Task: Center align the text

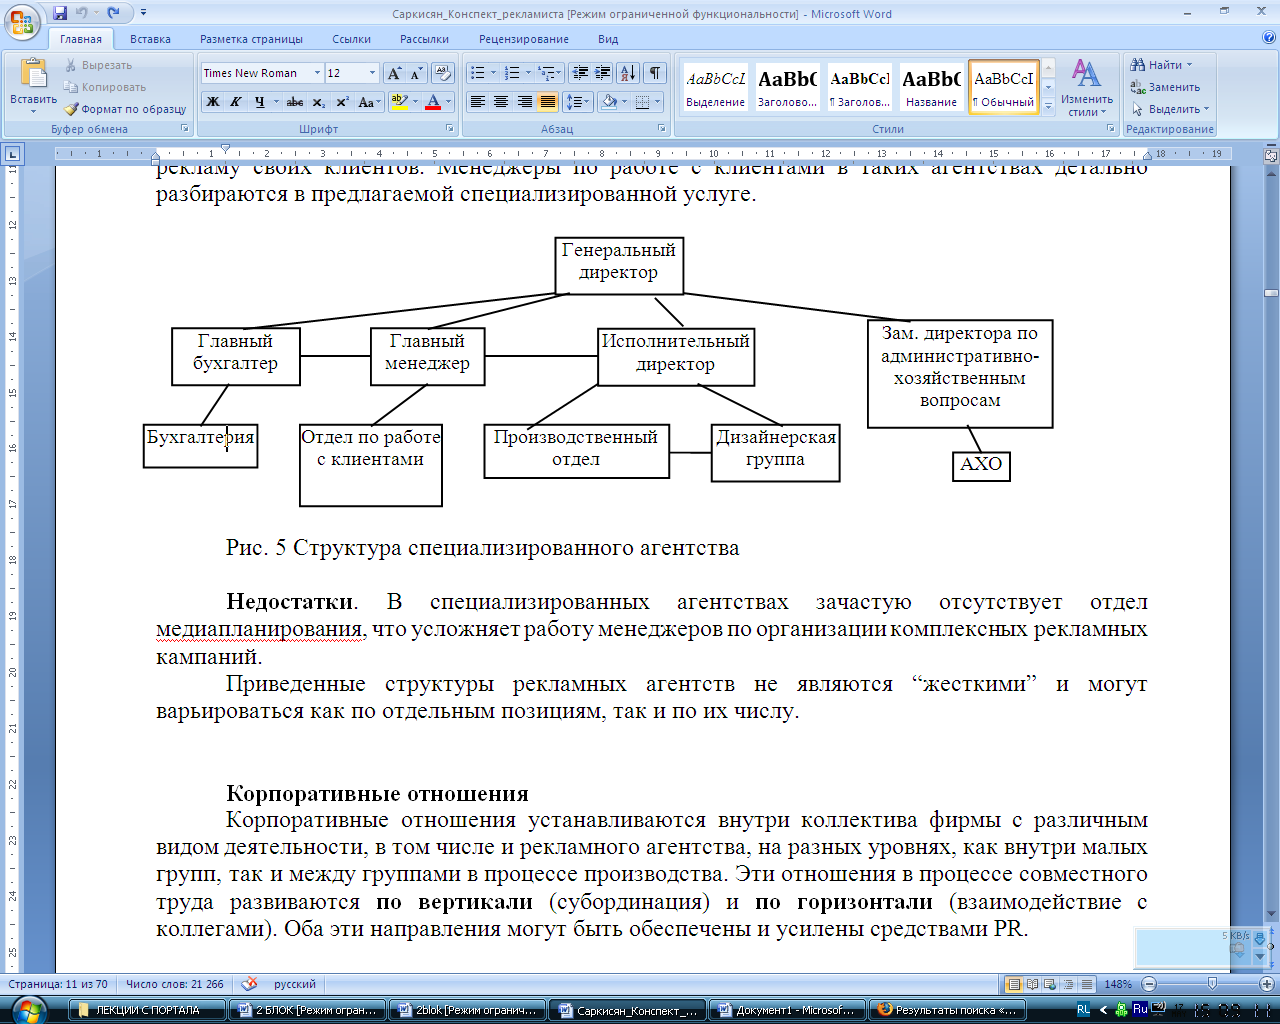Action: 501,102
